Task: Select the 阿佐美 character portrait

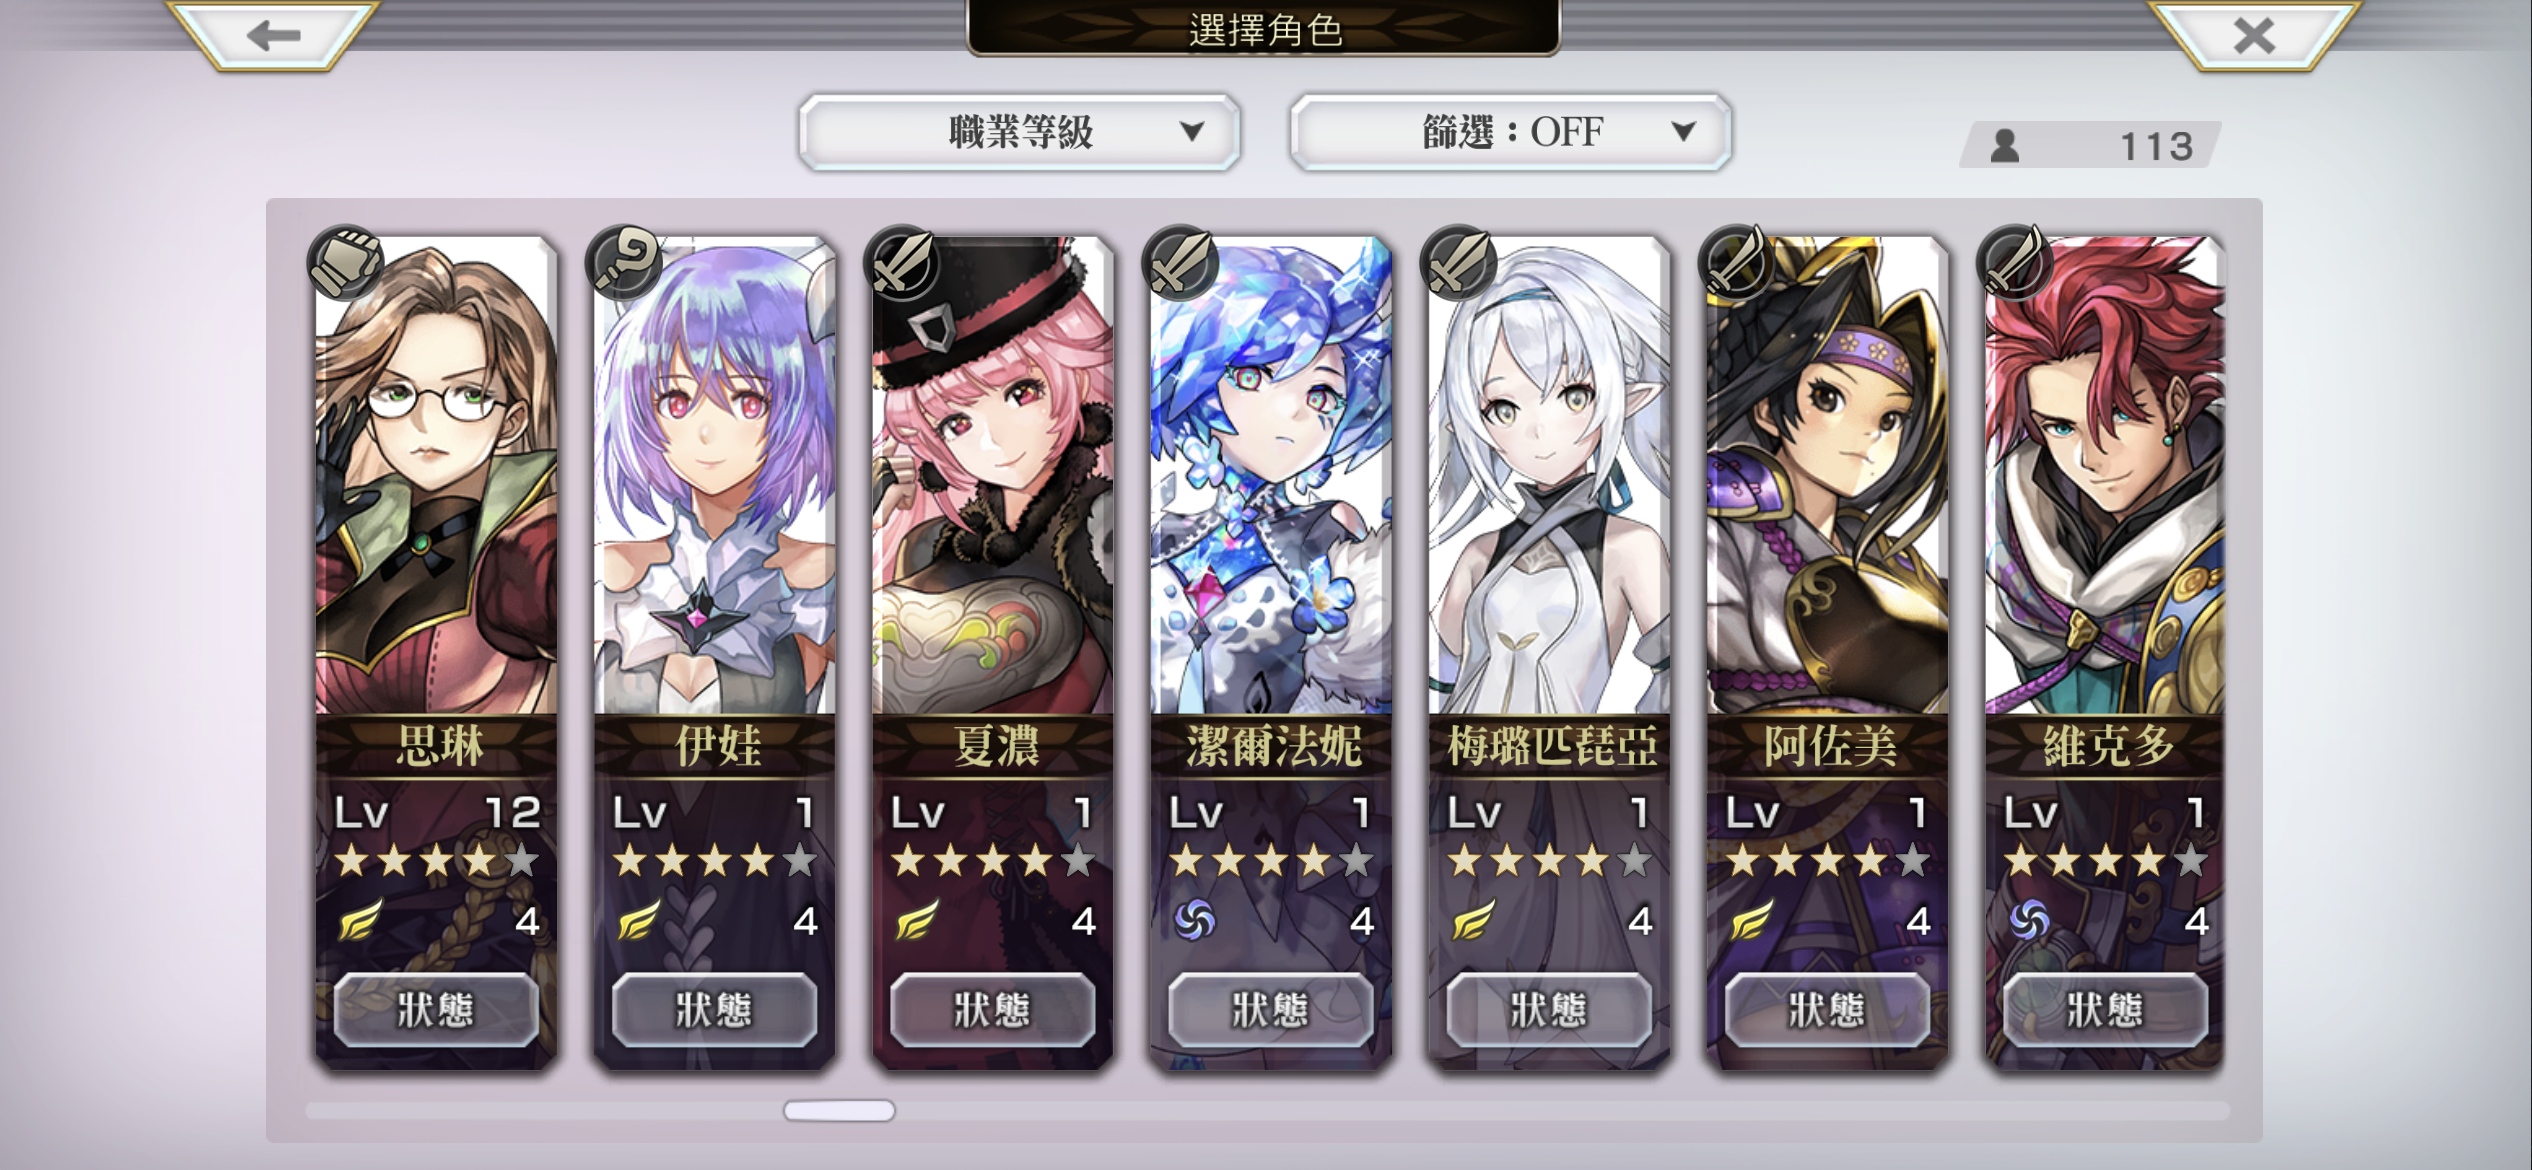Action: [x=1827, y=475]
